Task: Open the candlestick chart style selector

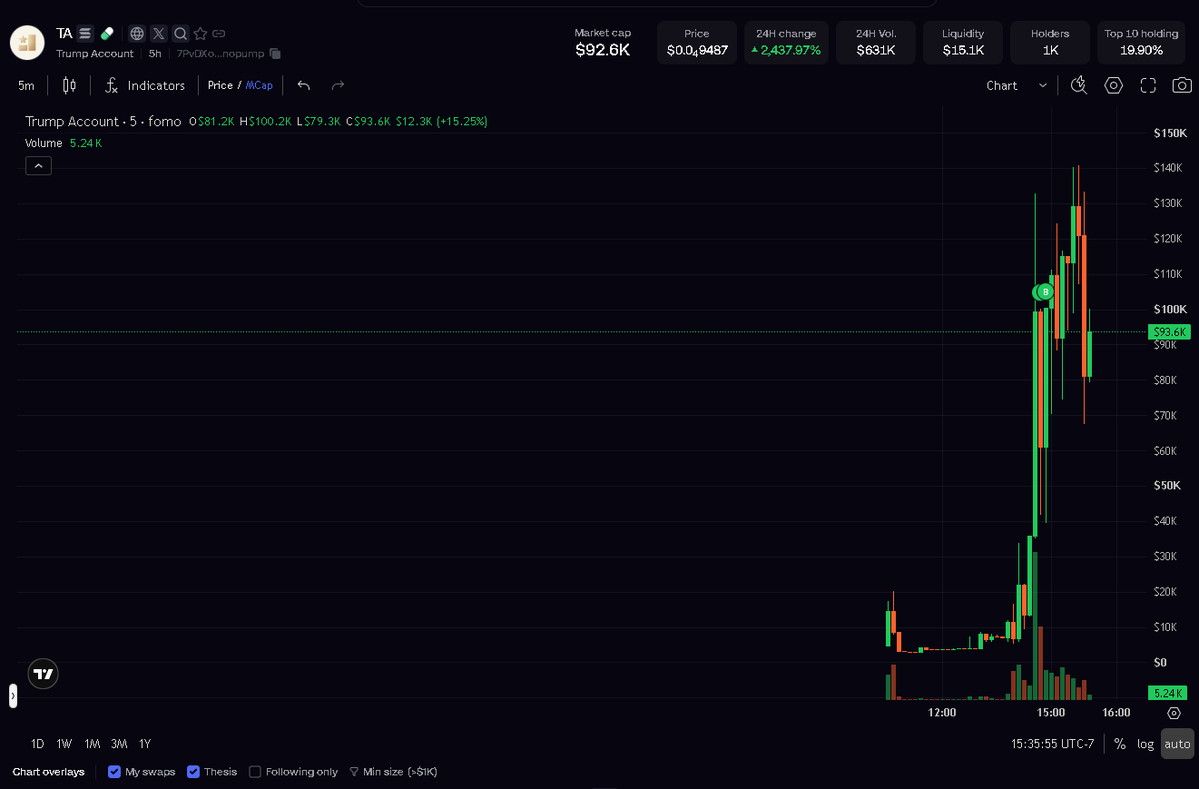Action: [69, 86]
